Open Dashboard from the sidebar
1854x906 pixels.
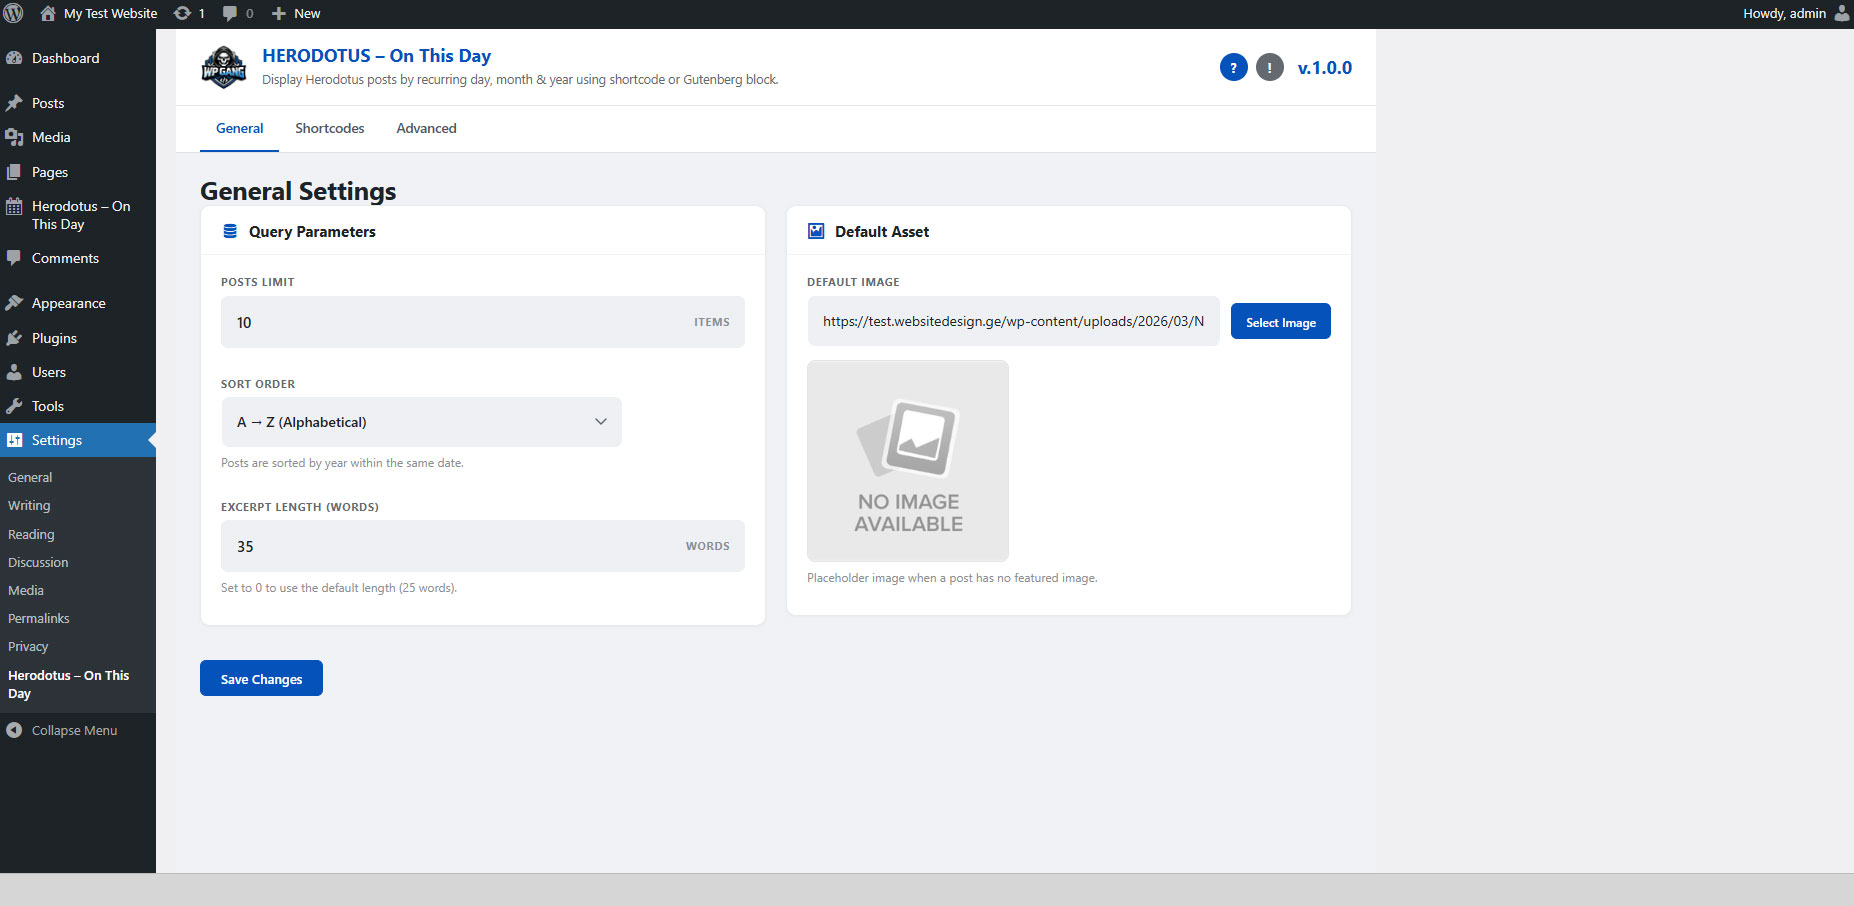coord(65,58)
